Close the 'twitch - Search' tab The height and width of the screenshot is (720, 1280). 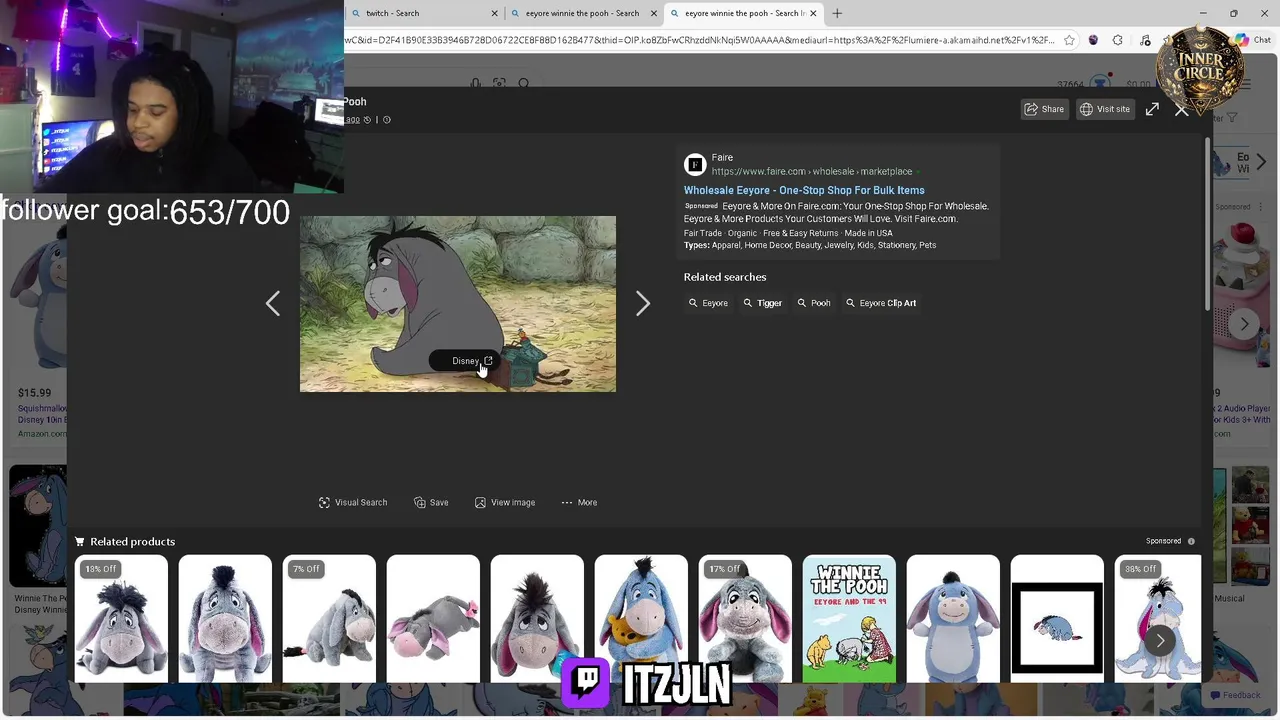[494, 13]
